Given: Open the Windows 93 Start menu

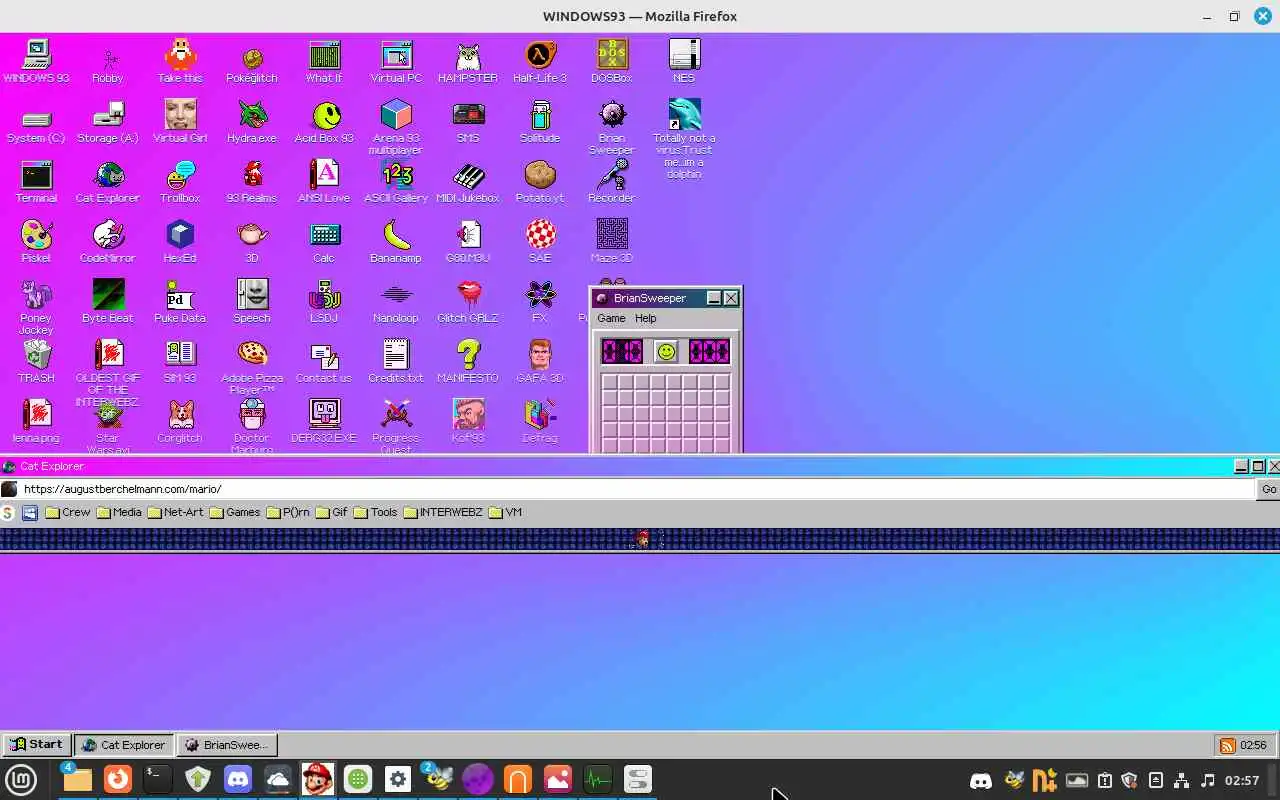Looking at the screenshot, I should point(36,744).
